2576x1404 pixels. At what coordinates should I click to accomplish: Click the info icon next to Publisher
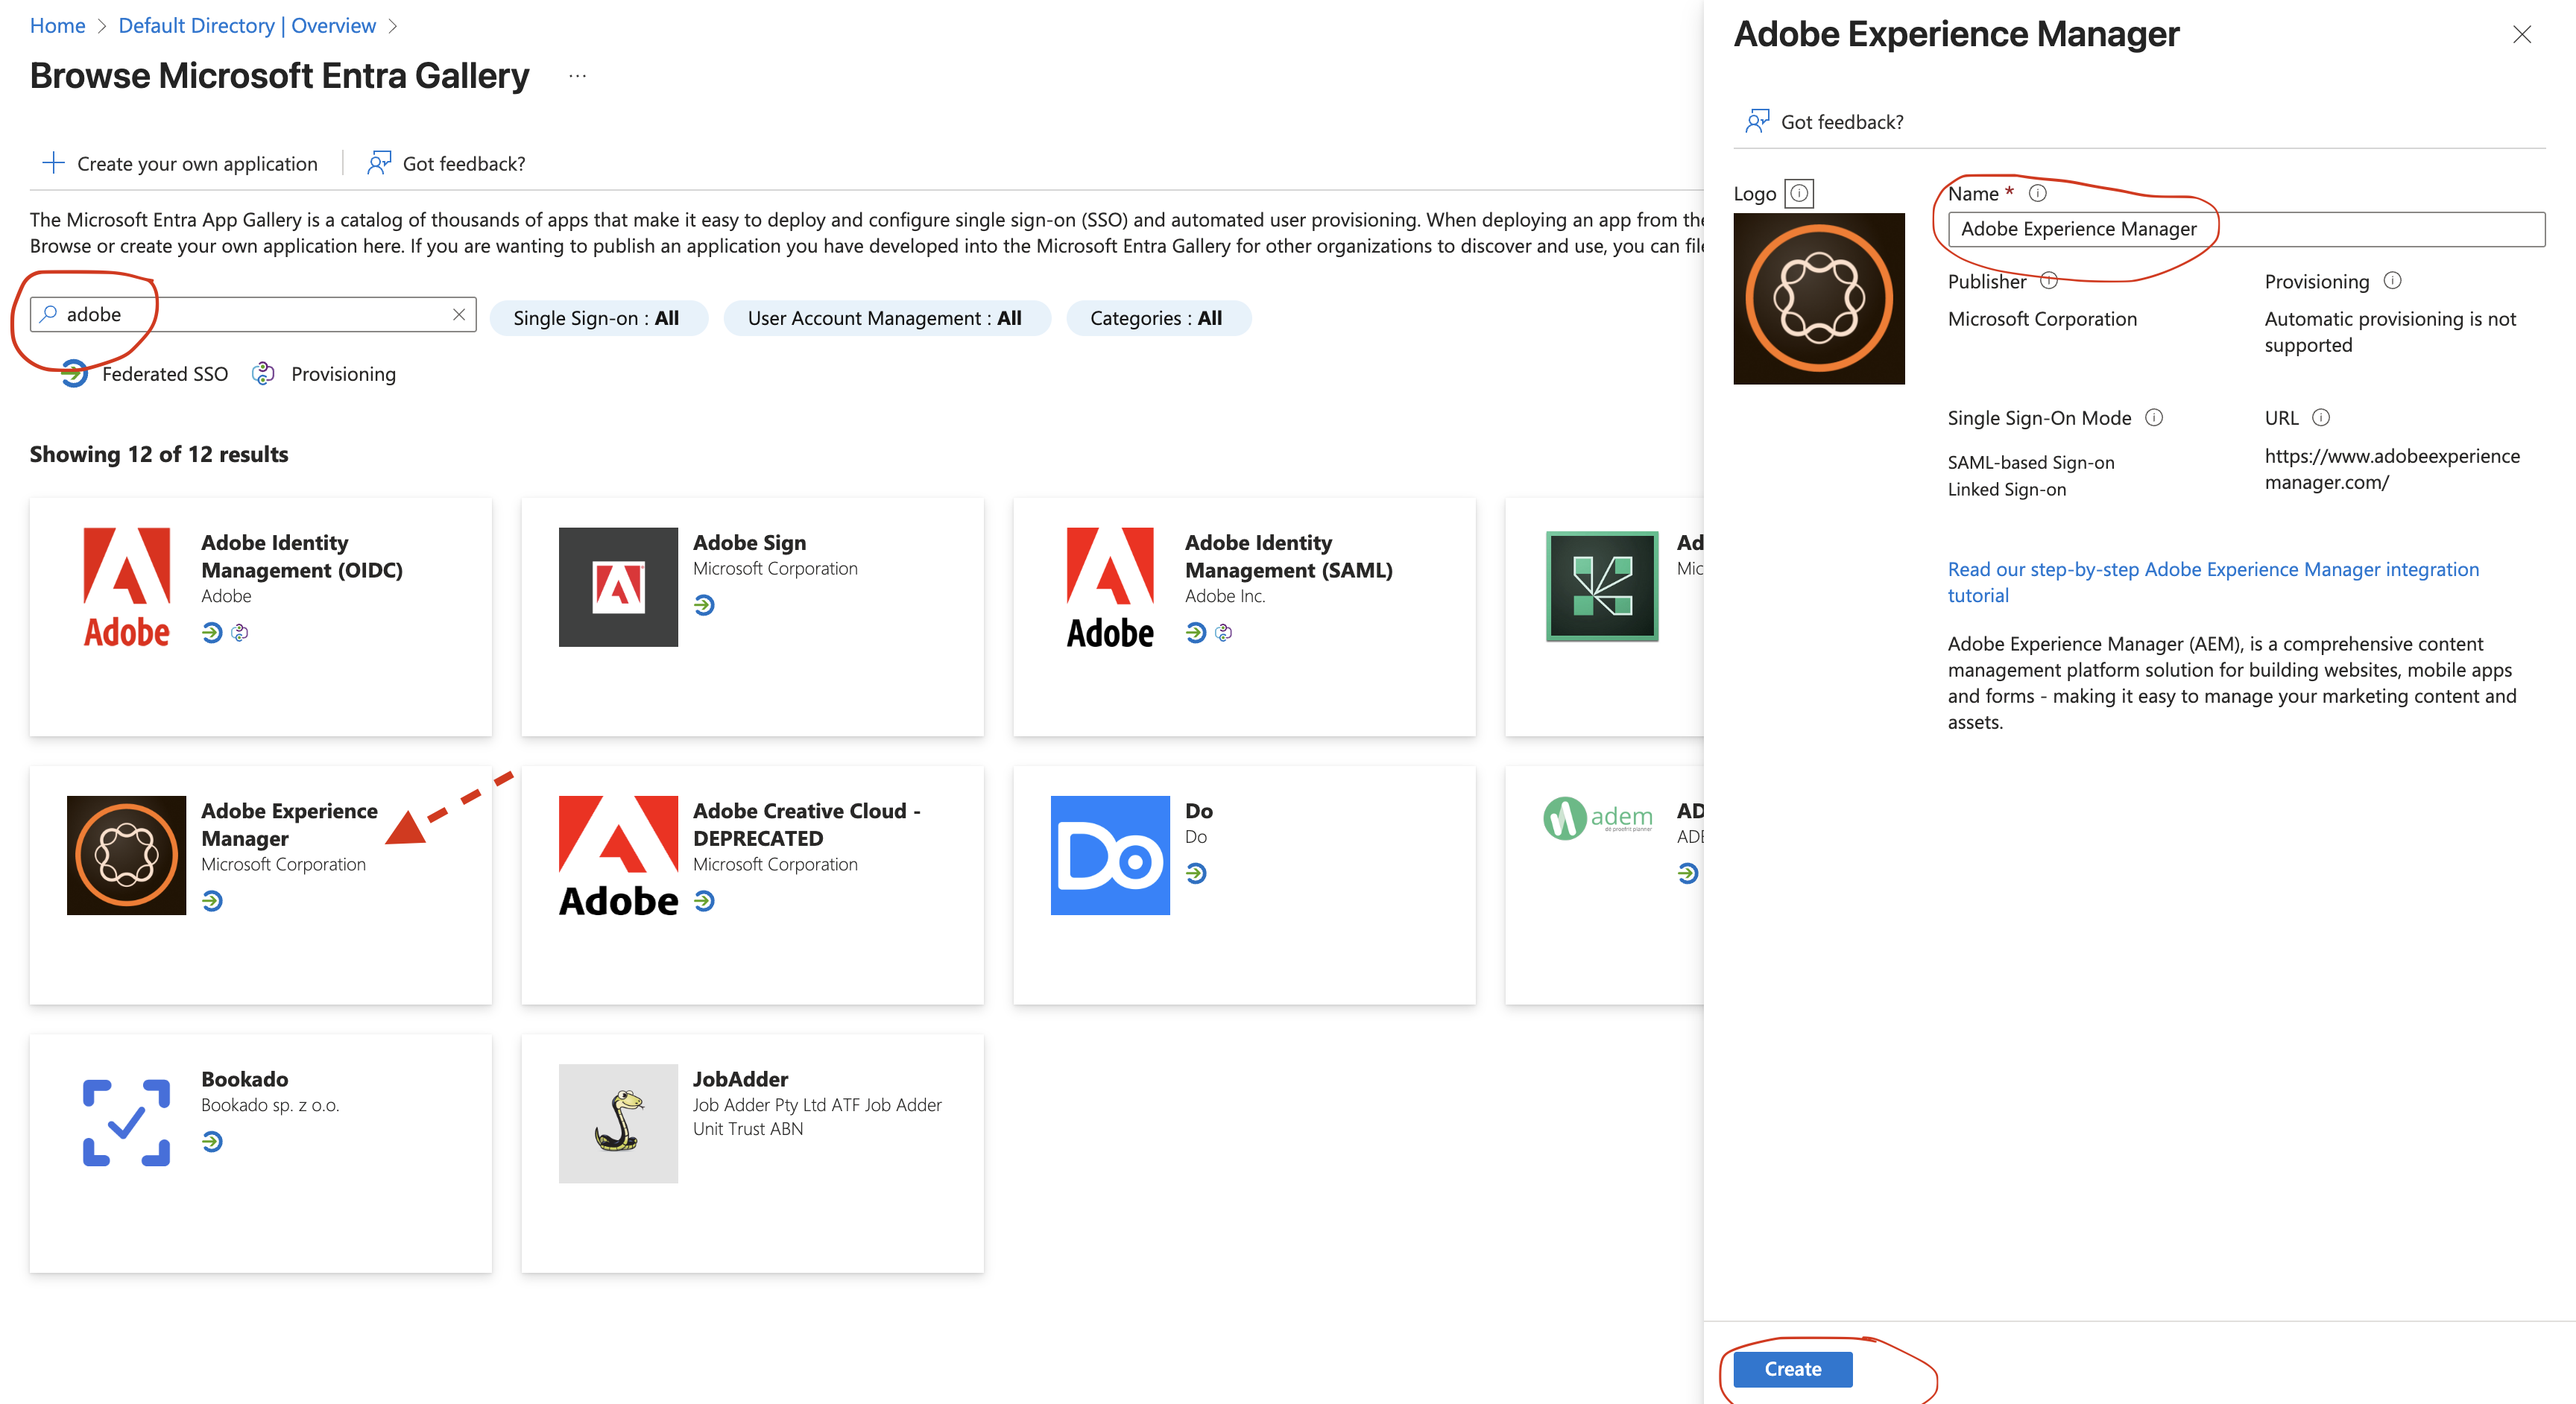[2049, 280]
